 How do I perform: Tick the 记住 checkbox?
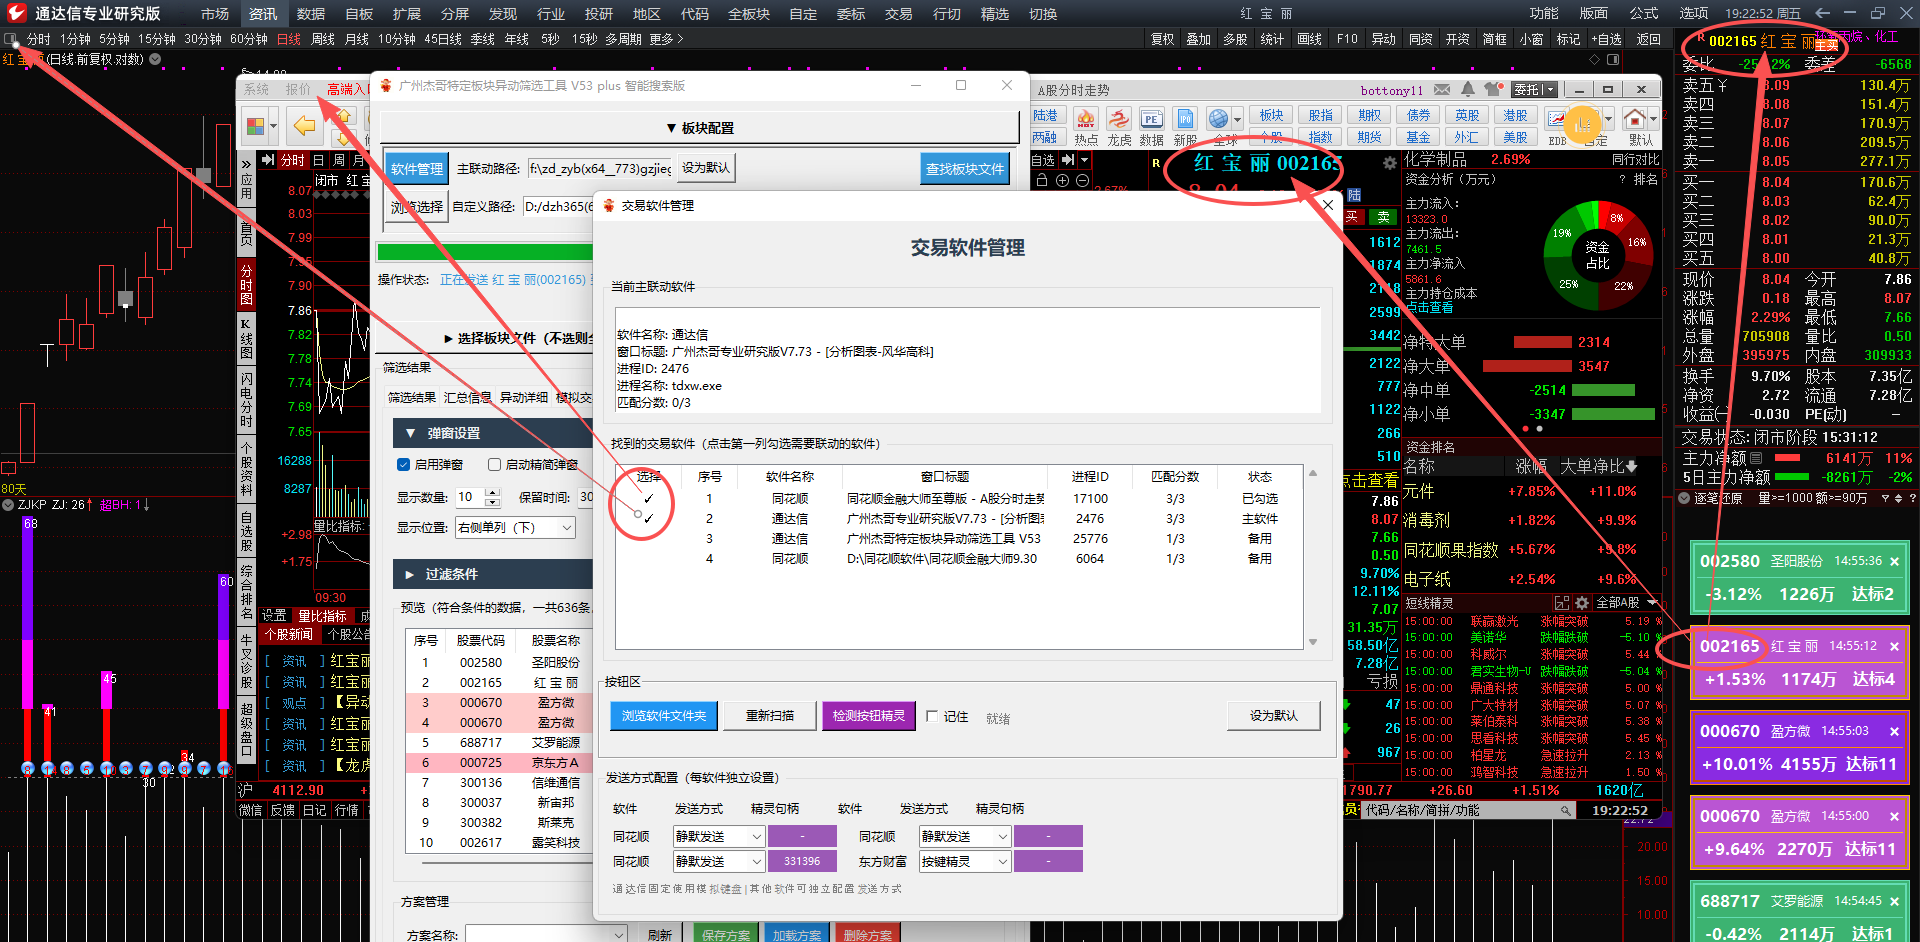pyautogui.click(x=932, y=716)
